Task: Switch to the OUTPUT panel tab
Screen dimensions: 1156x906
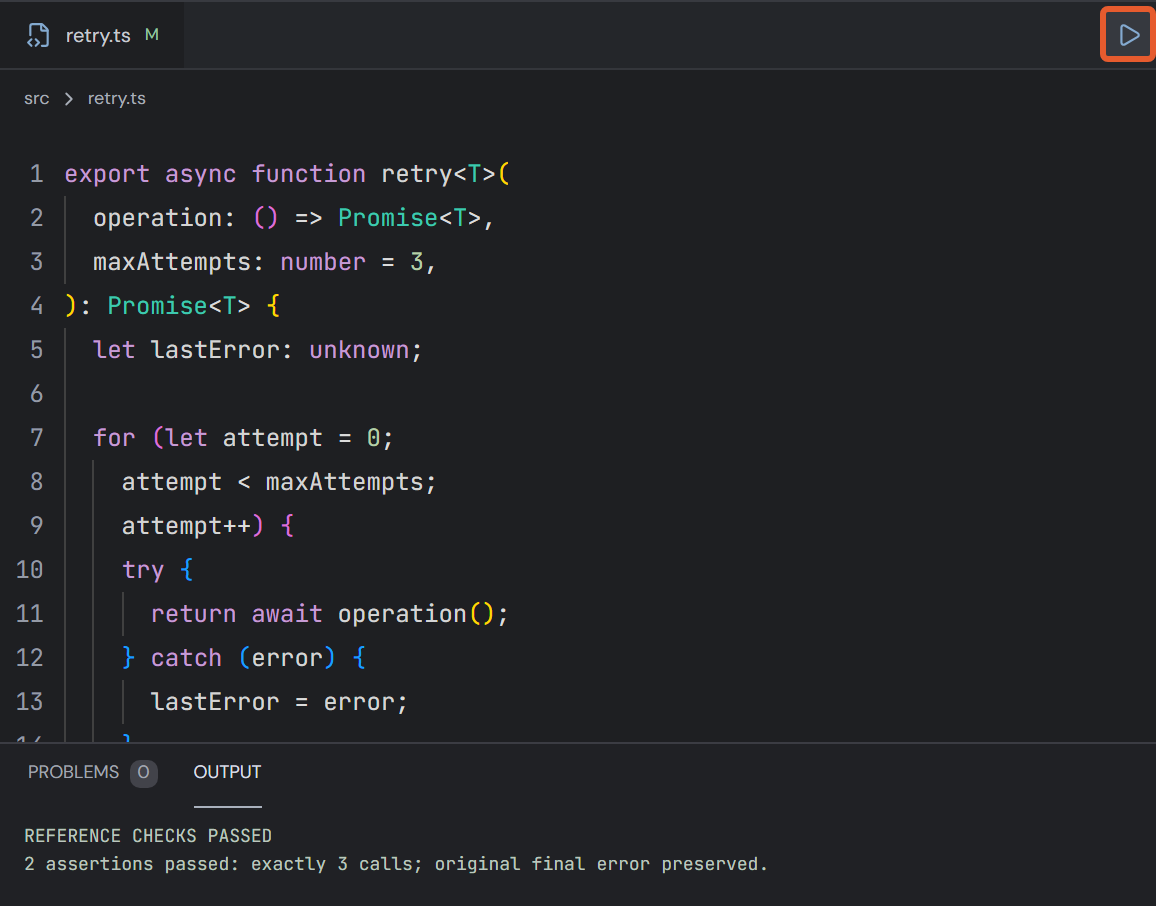Action: (x=227, y=772)
